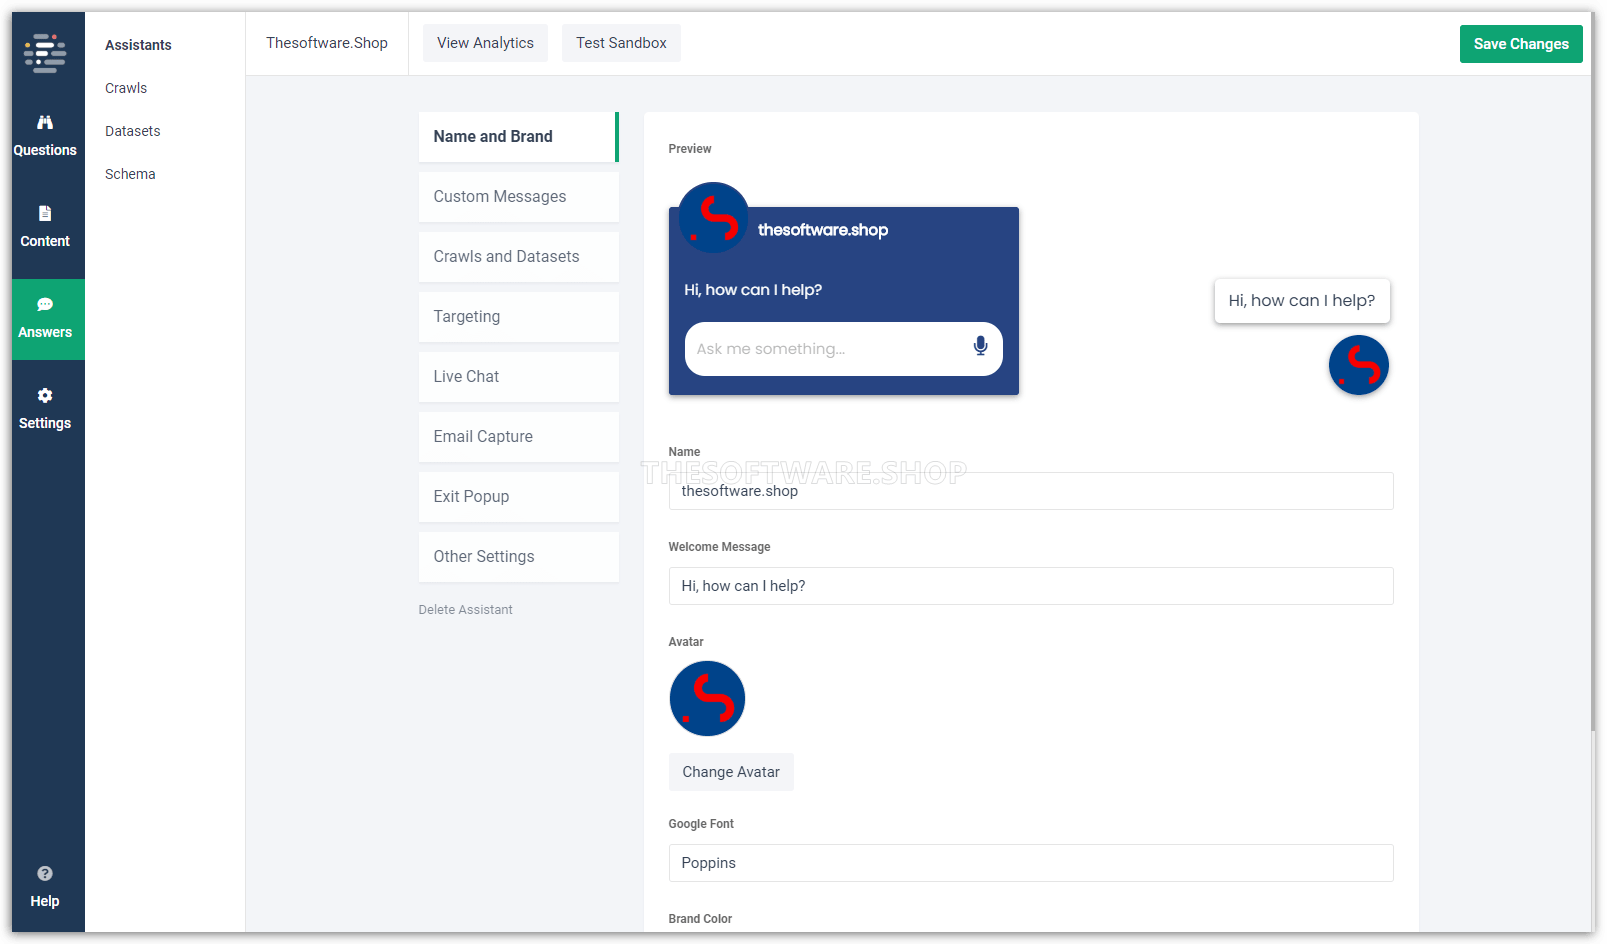The height and width of the screenshot is (944, 1607).
Task: Click the Welcome Message text field
Action: coord(1030,586)
